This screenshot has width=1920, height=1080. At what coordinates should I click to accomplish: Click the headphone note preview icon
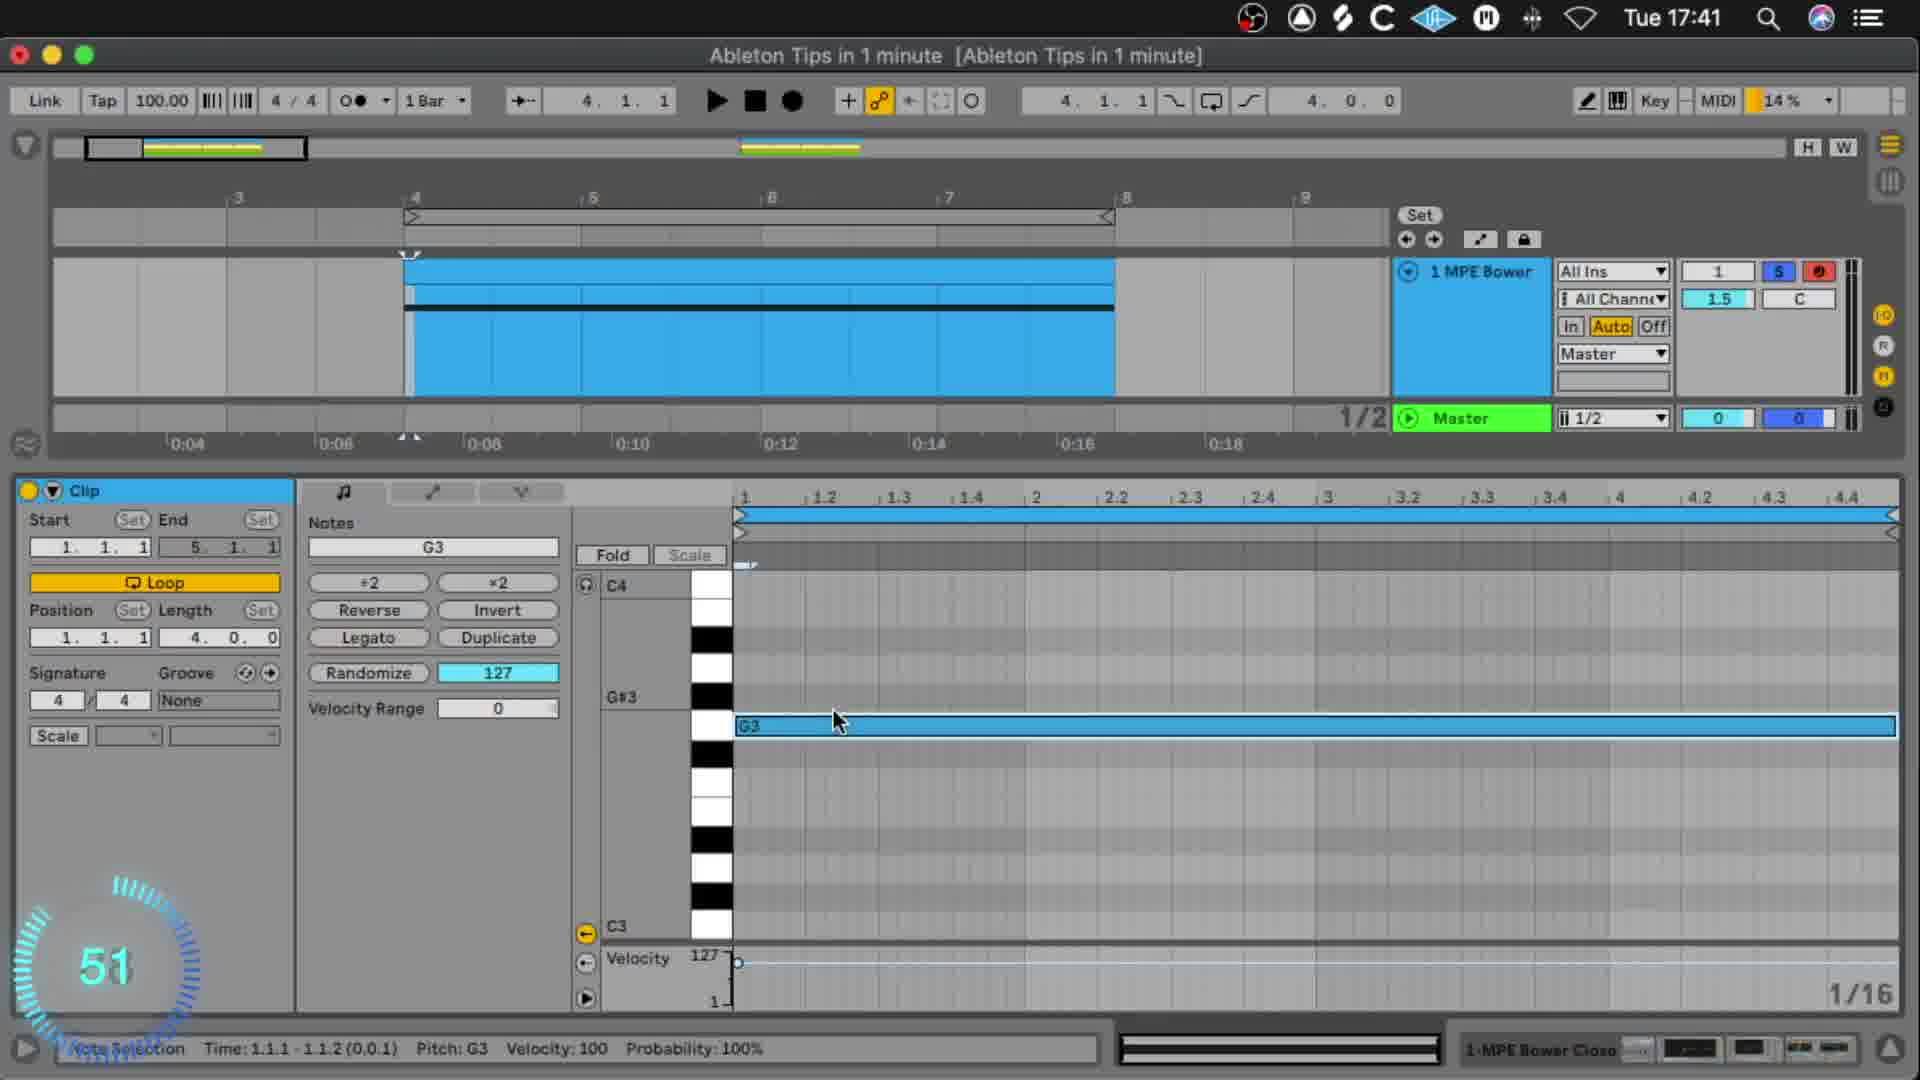coord(586,585)
